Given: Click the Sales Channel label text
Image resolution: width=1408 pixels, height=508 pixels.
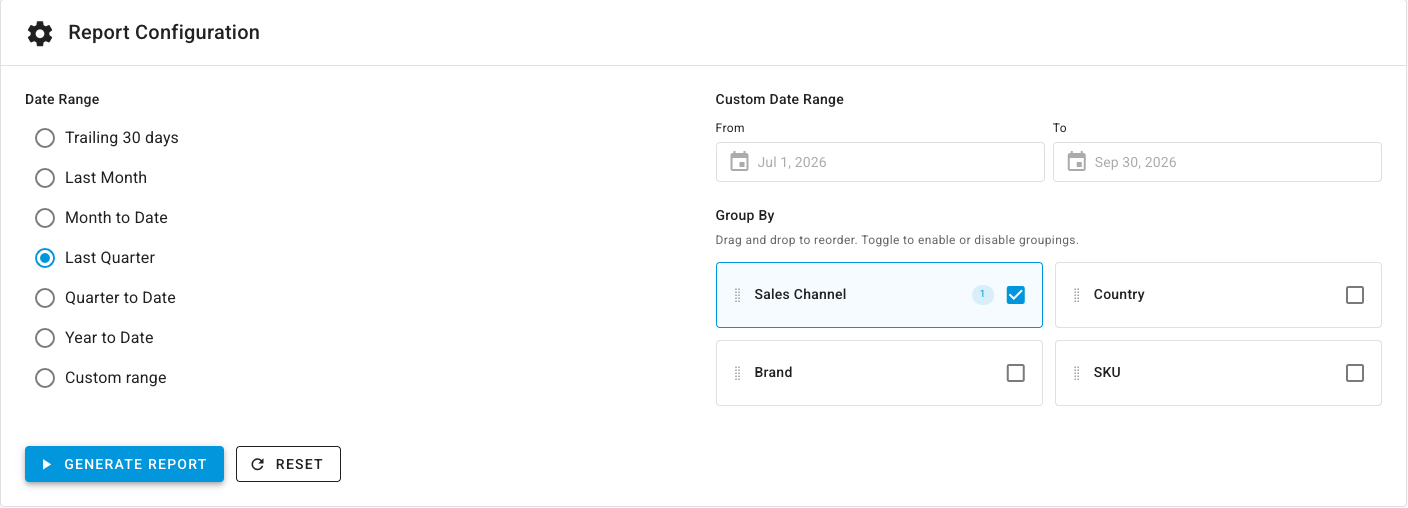Looking at the screenshot, I should [x=800, y=295].
